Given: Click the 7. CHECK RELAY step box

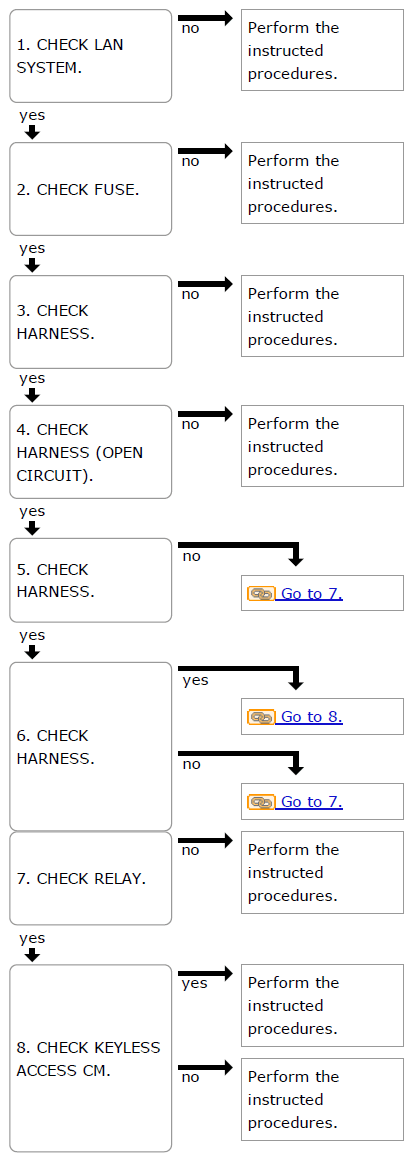Looking at the screenshot, I should (90, 878).
